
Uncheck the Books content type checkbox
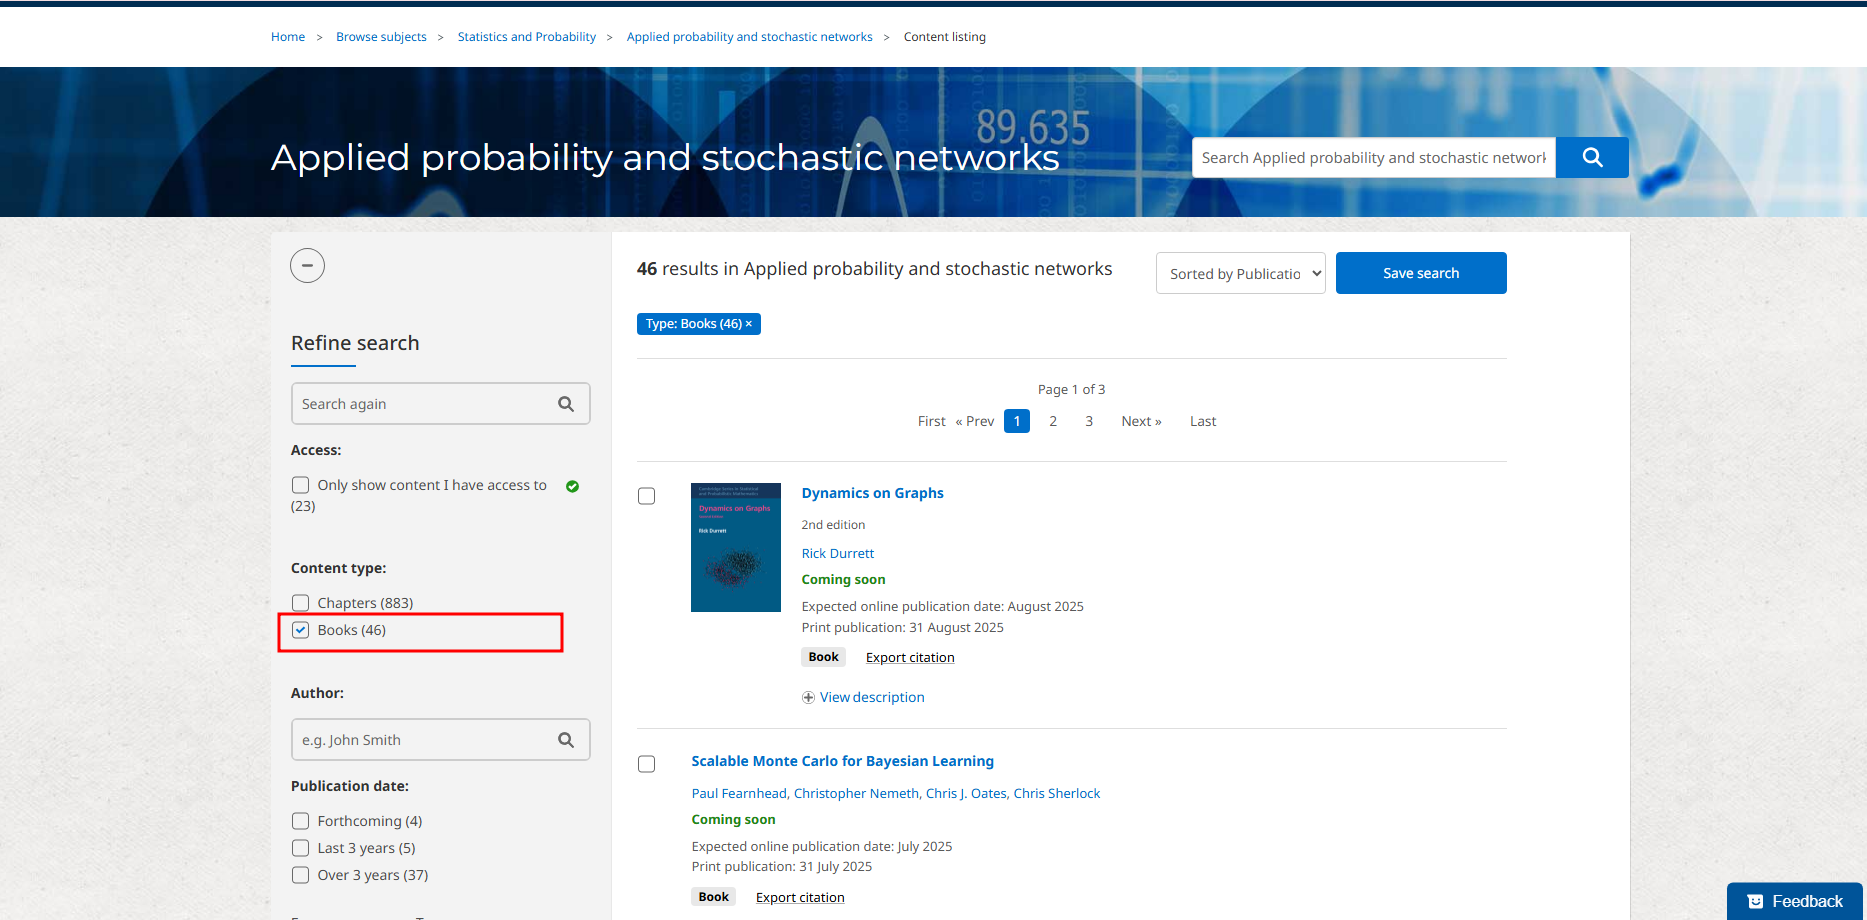(301, 630)
